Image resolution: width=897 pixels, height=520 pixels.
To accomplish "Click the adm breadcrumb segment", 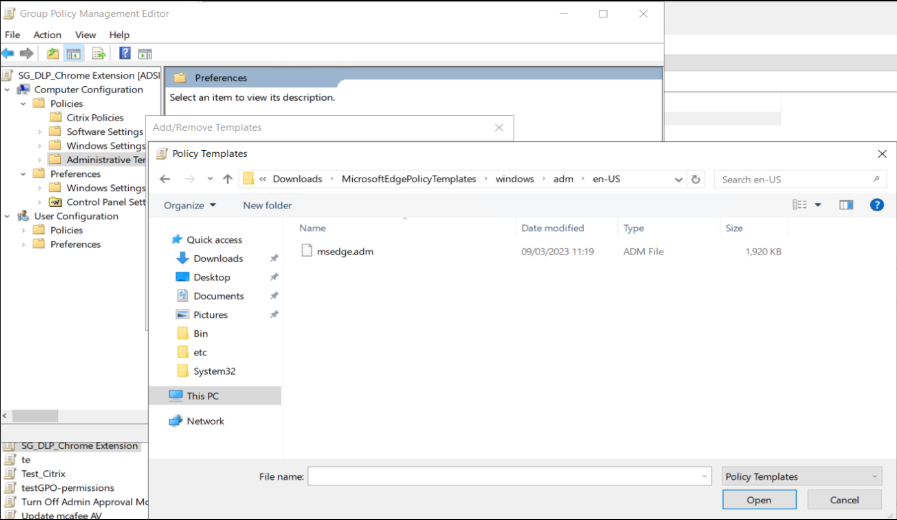I will (x=563, y=179).
